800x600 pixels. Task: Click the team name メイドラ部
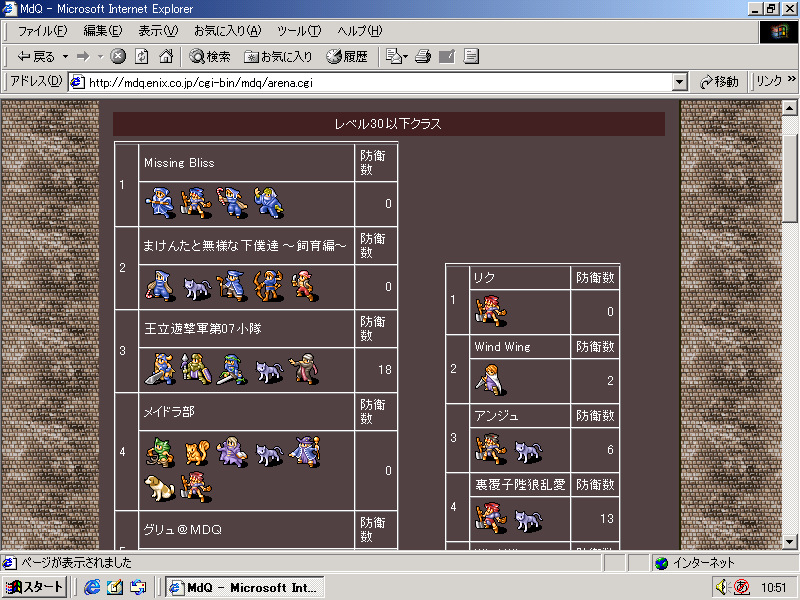tap(169, 412)
